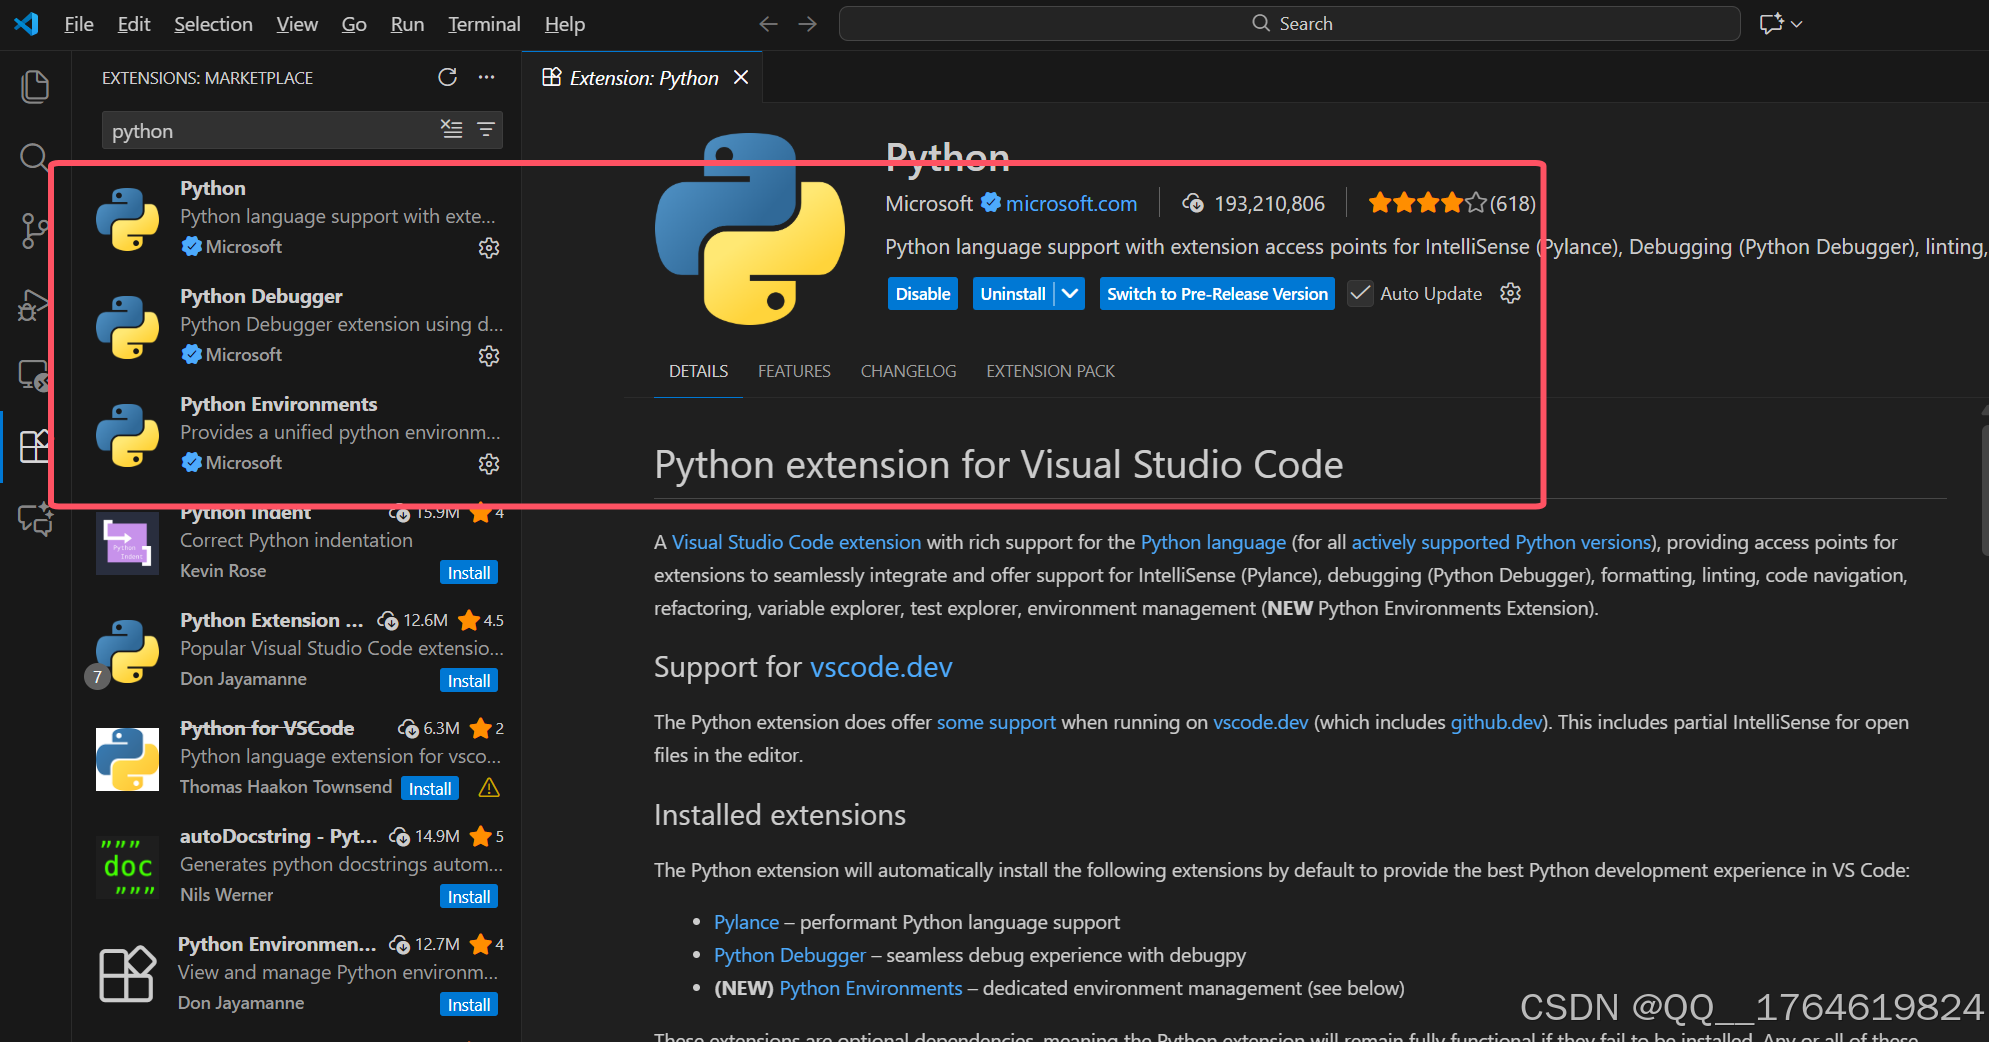Click the title bar Search command center
The width and height of the screenshot is (1989, 1042).
pos(1289,24)
